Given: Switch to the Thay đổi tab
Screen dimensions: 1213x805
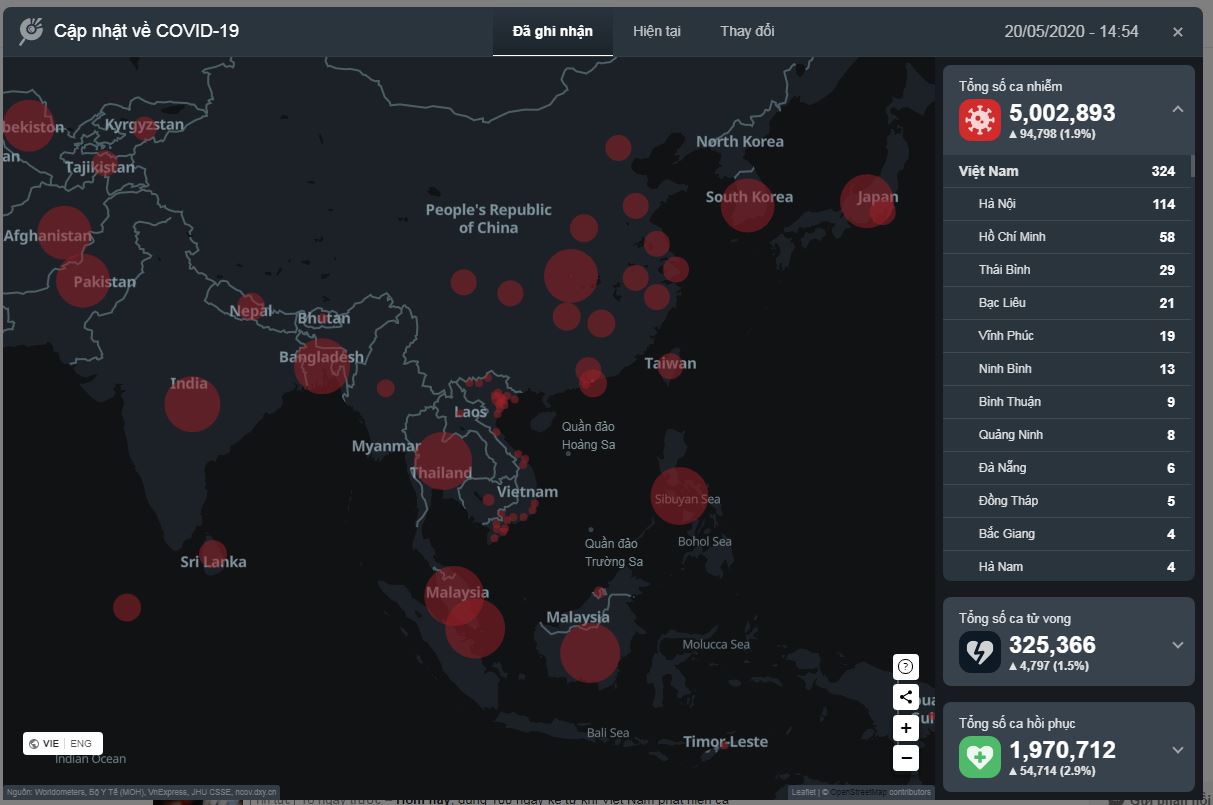Looking at the screenshot, I should click(x=747, y=31).
